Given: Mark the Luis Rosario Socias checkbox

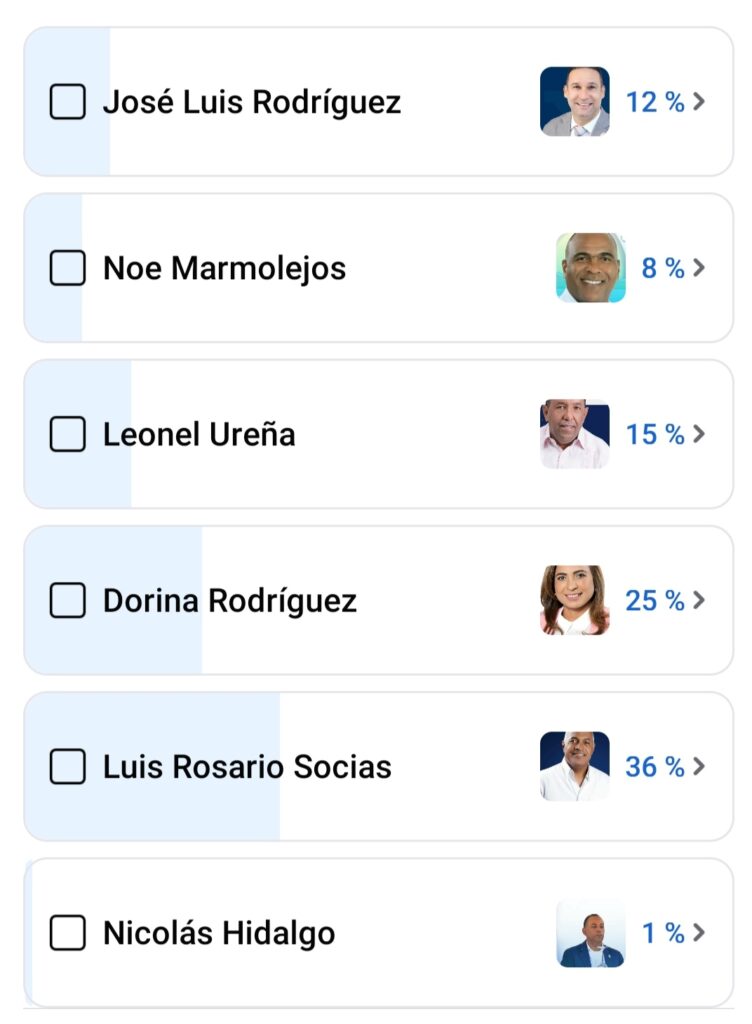Looking at the screenshot, I should [x=67, y=767].
